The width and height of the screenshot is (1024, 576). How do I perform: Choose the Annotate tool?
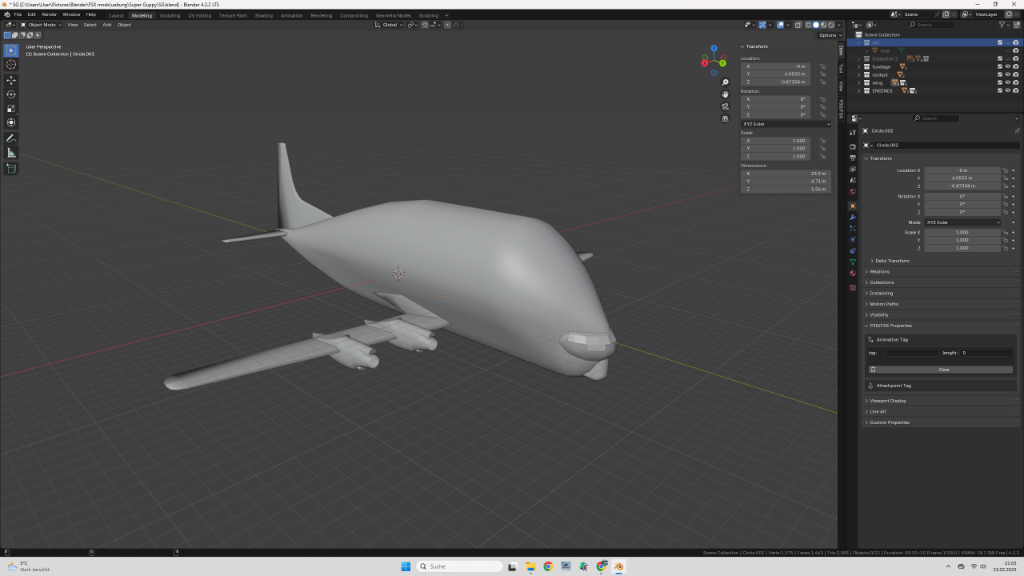pos(11,138)
